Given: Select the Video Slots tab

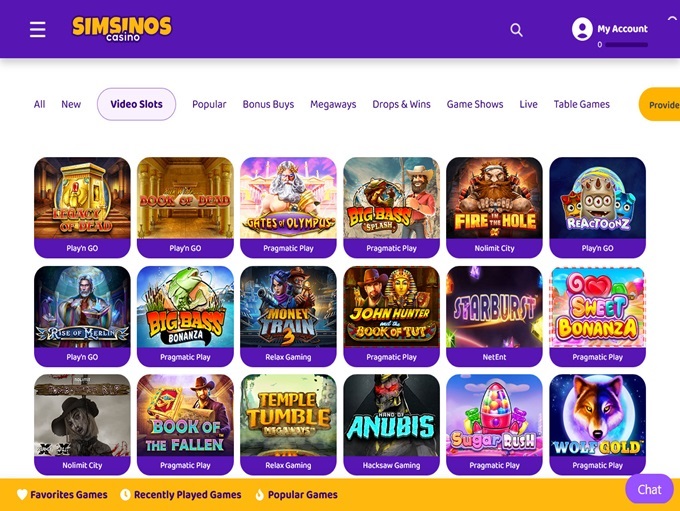Looking at the screenshot, I should pos(137,104).
